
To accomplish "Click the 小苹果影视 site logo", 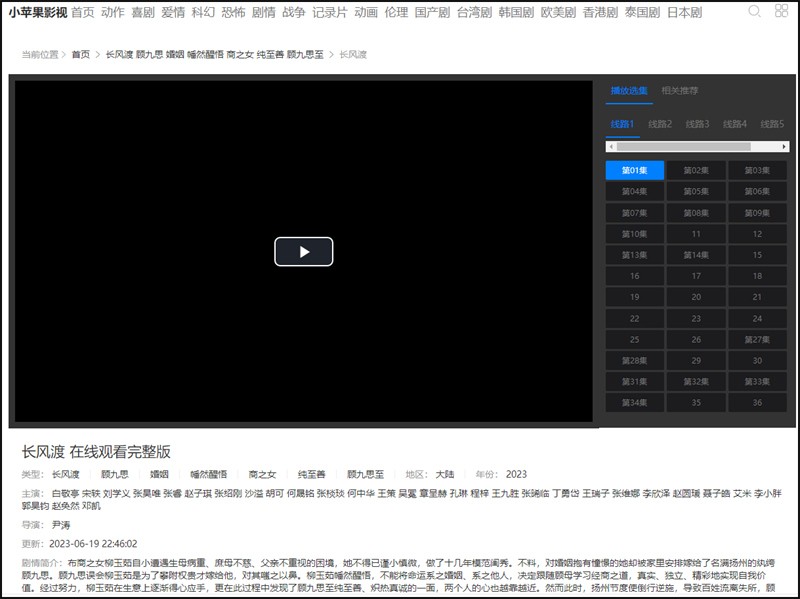I will pos(38,13).
